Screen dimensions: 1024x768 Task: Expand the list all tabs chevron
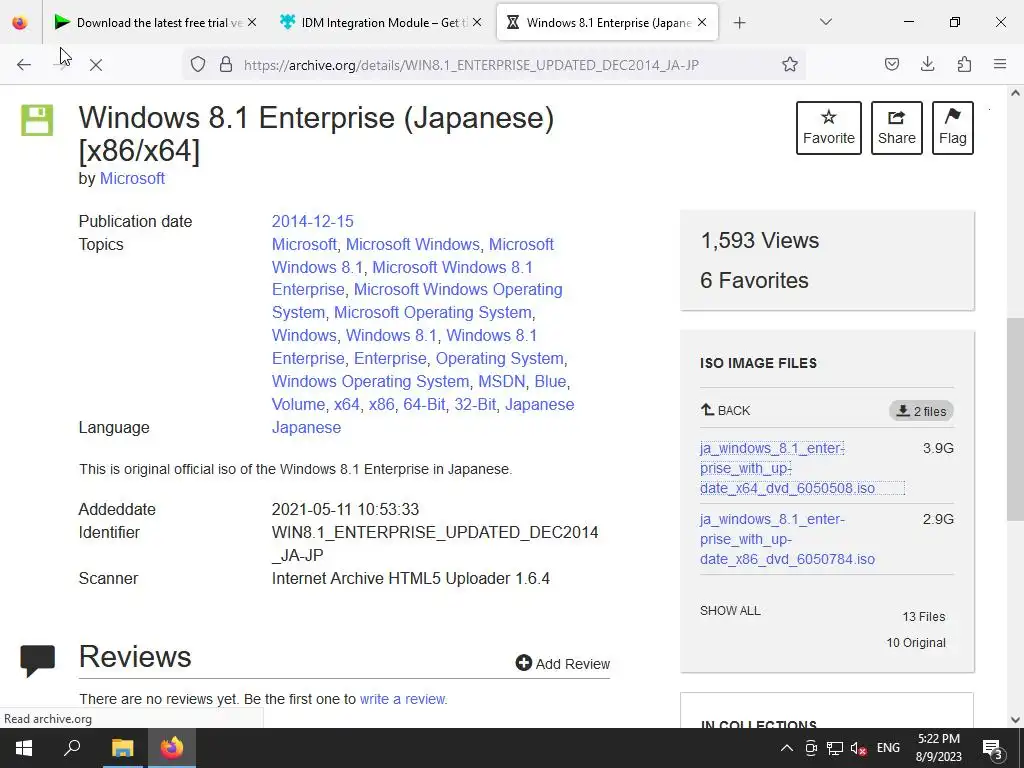pos(825,22)
